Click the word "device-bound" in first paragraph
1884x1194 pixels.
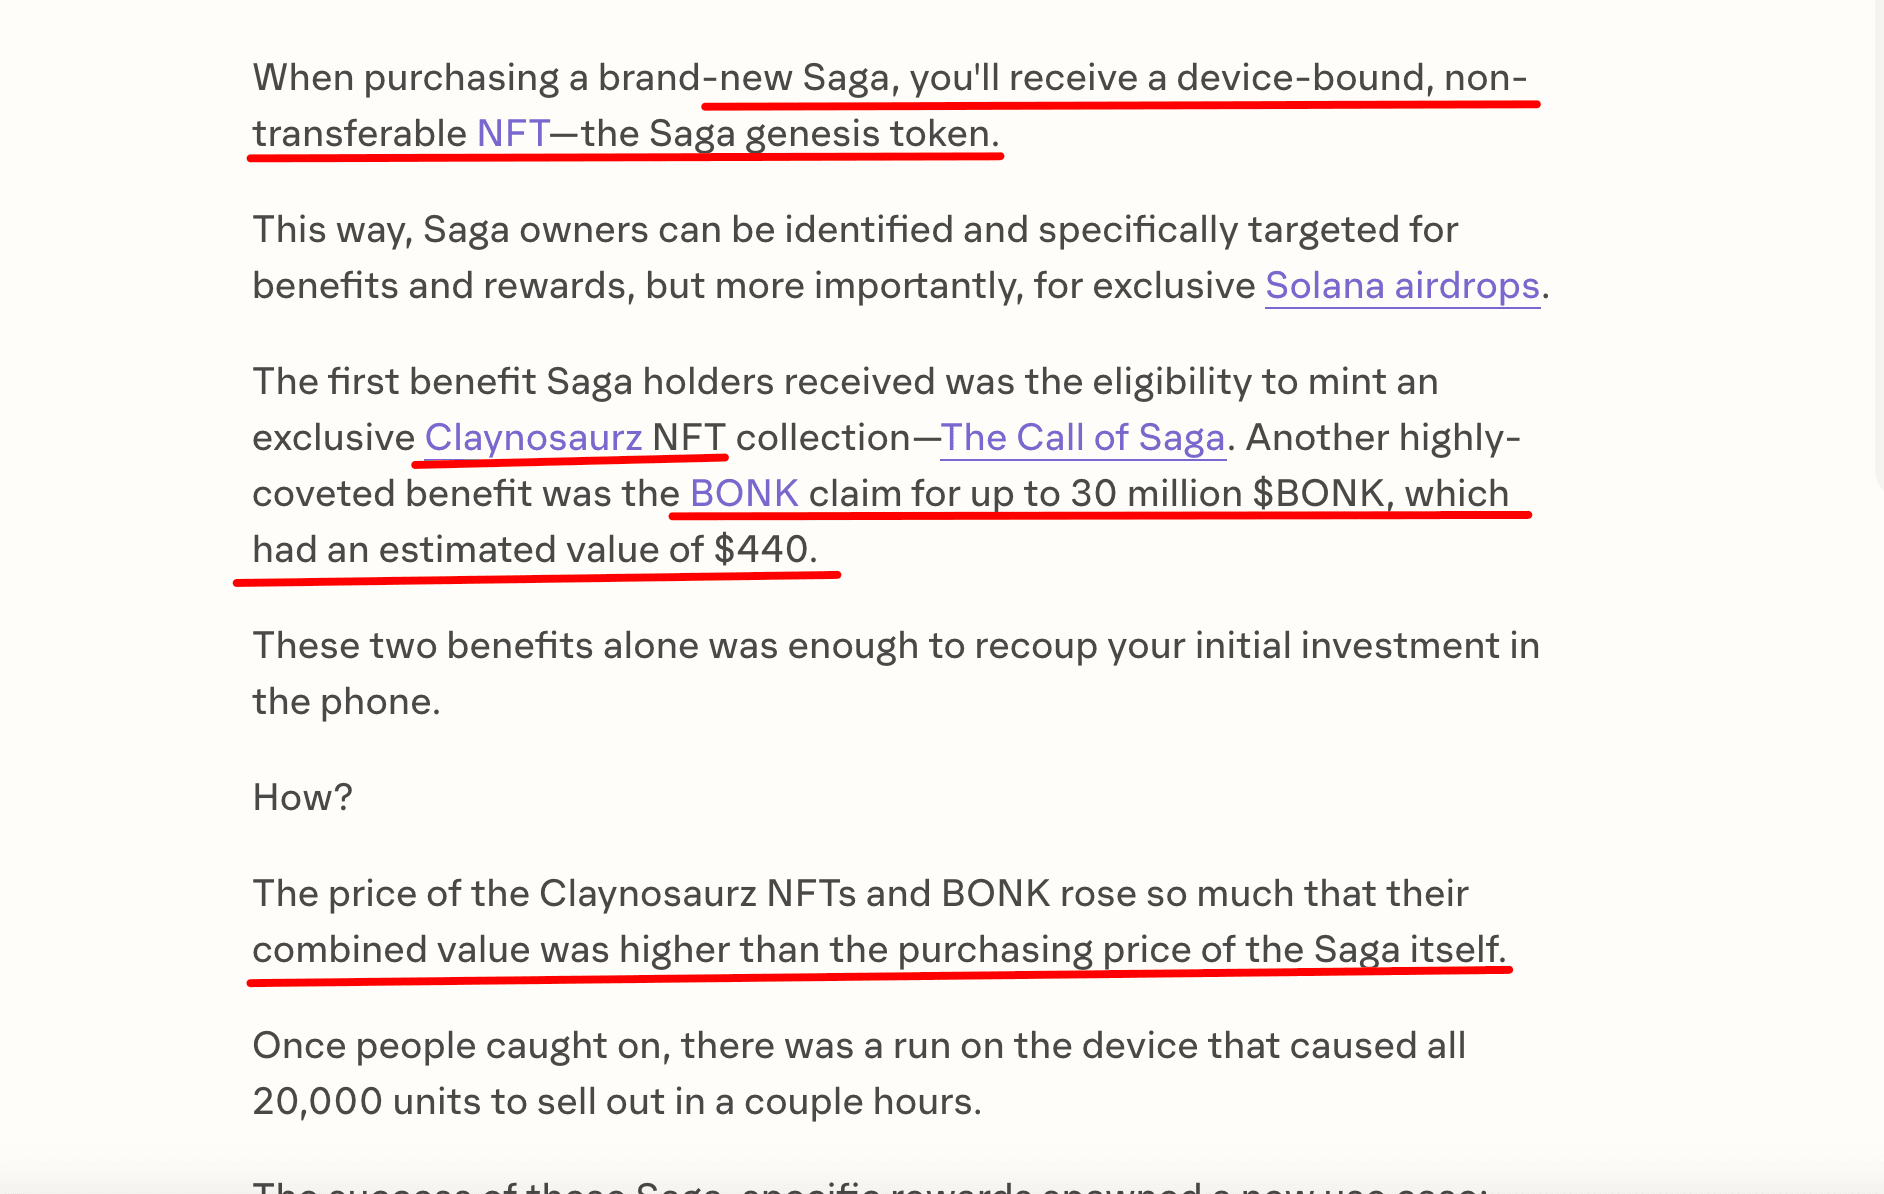click(x=1300, y=78)
